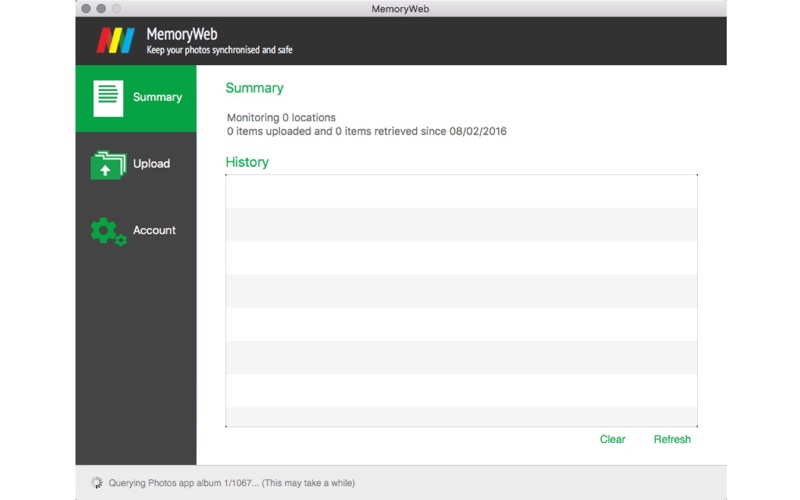Screen dimensions: 800x500
Task: Maximize the MemoryWeb window
Action: pos(116,8)
